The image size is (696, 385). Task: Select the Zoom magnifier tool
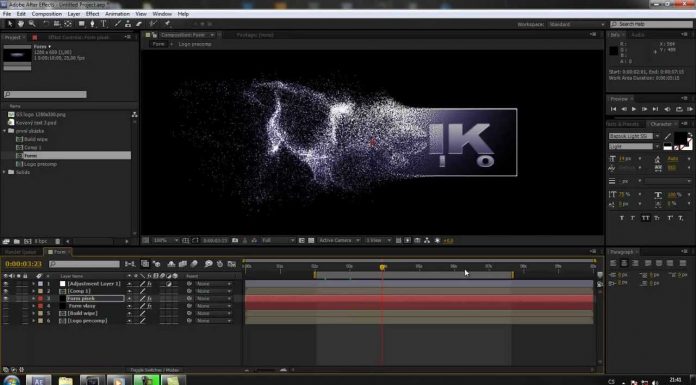pos(32,24)
